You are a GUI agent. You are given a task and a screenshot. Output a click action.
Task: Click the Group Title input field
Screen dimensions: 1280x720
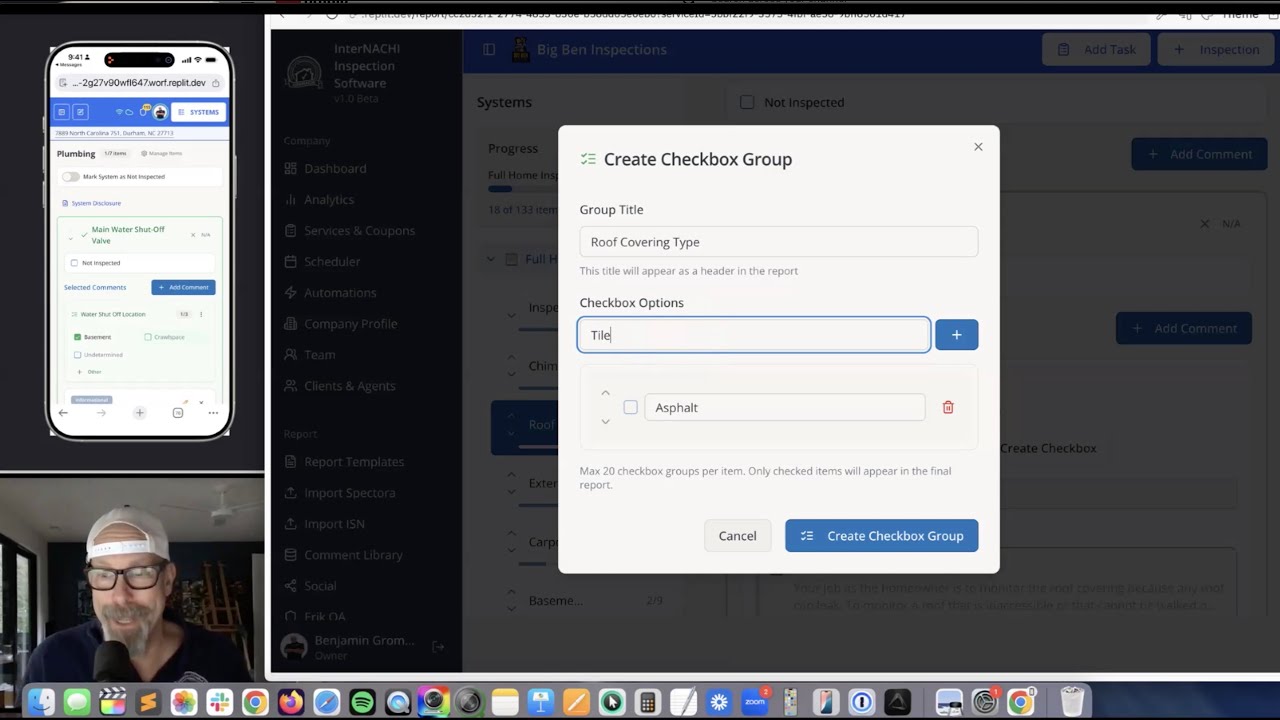pyautogui.click(x=778, y=242)
